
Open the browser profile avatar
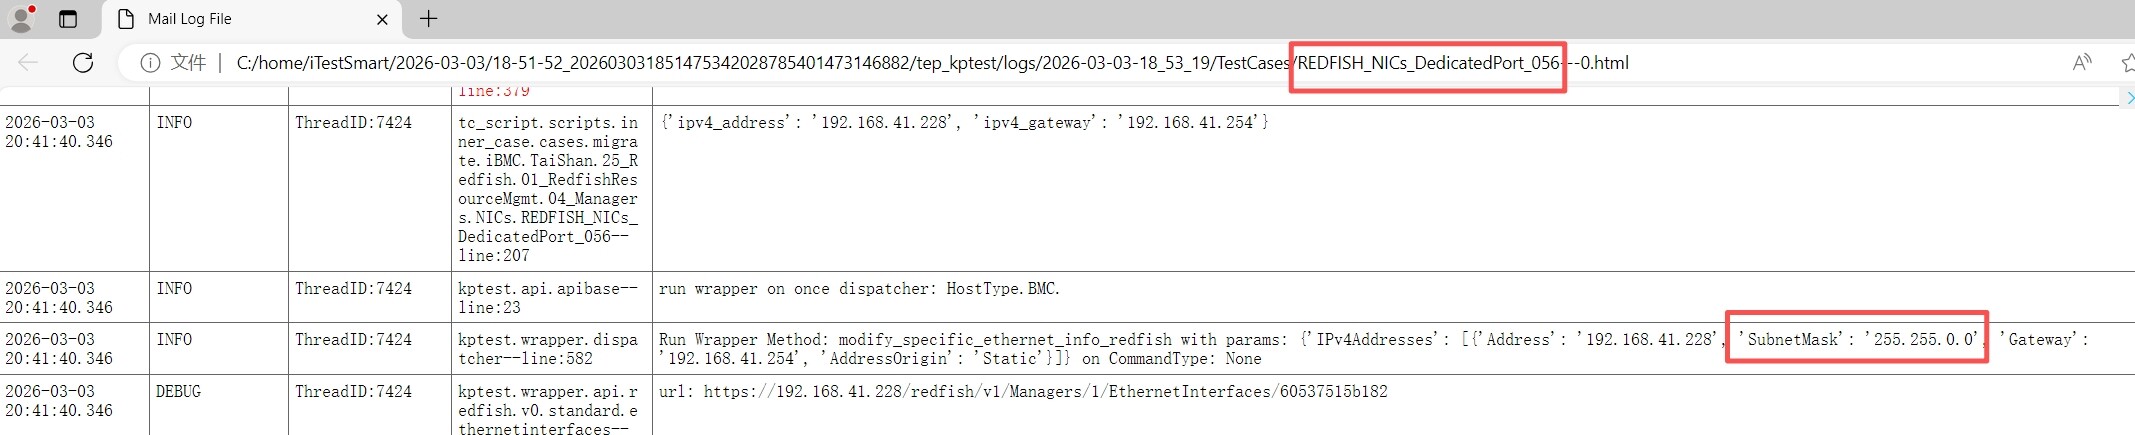(21, 18)
